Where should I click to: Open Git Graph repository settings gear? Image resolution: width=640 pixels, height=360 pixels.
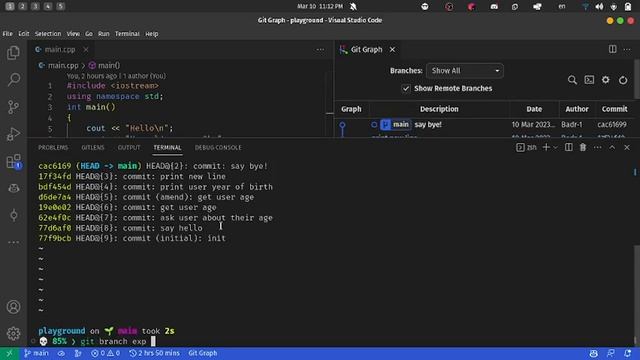point(606,80)
